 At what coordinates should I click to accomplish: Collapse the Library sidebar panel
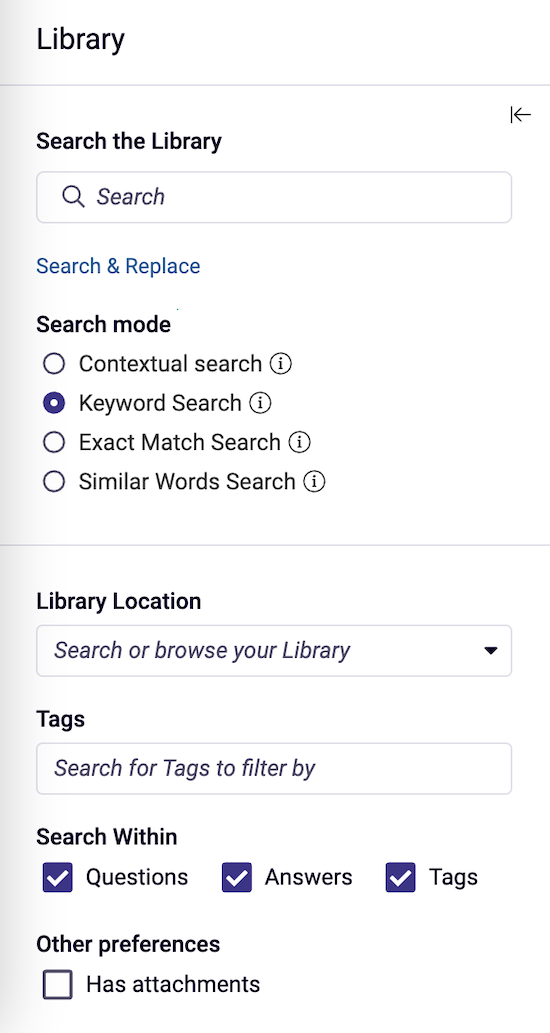(520, 115)
